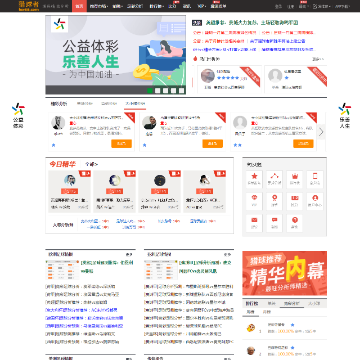Click the question mark help icon

(295, 223)
